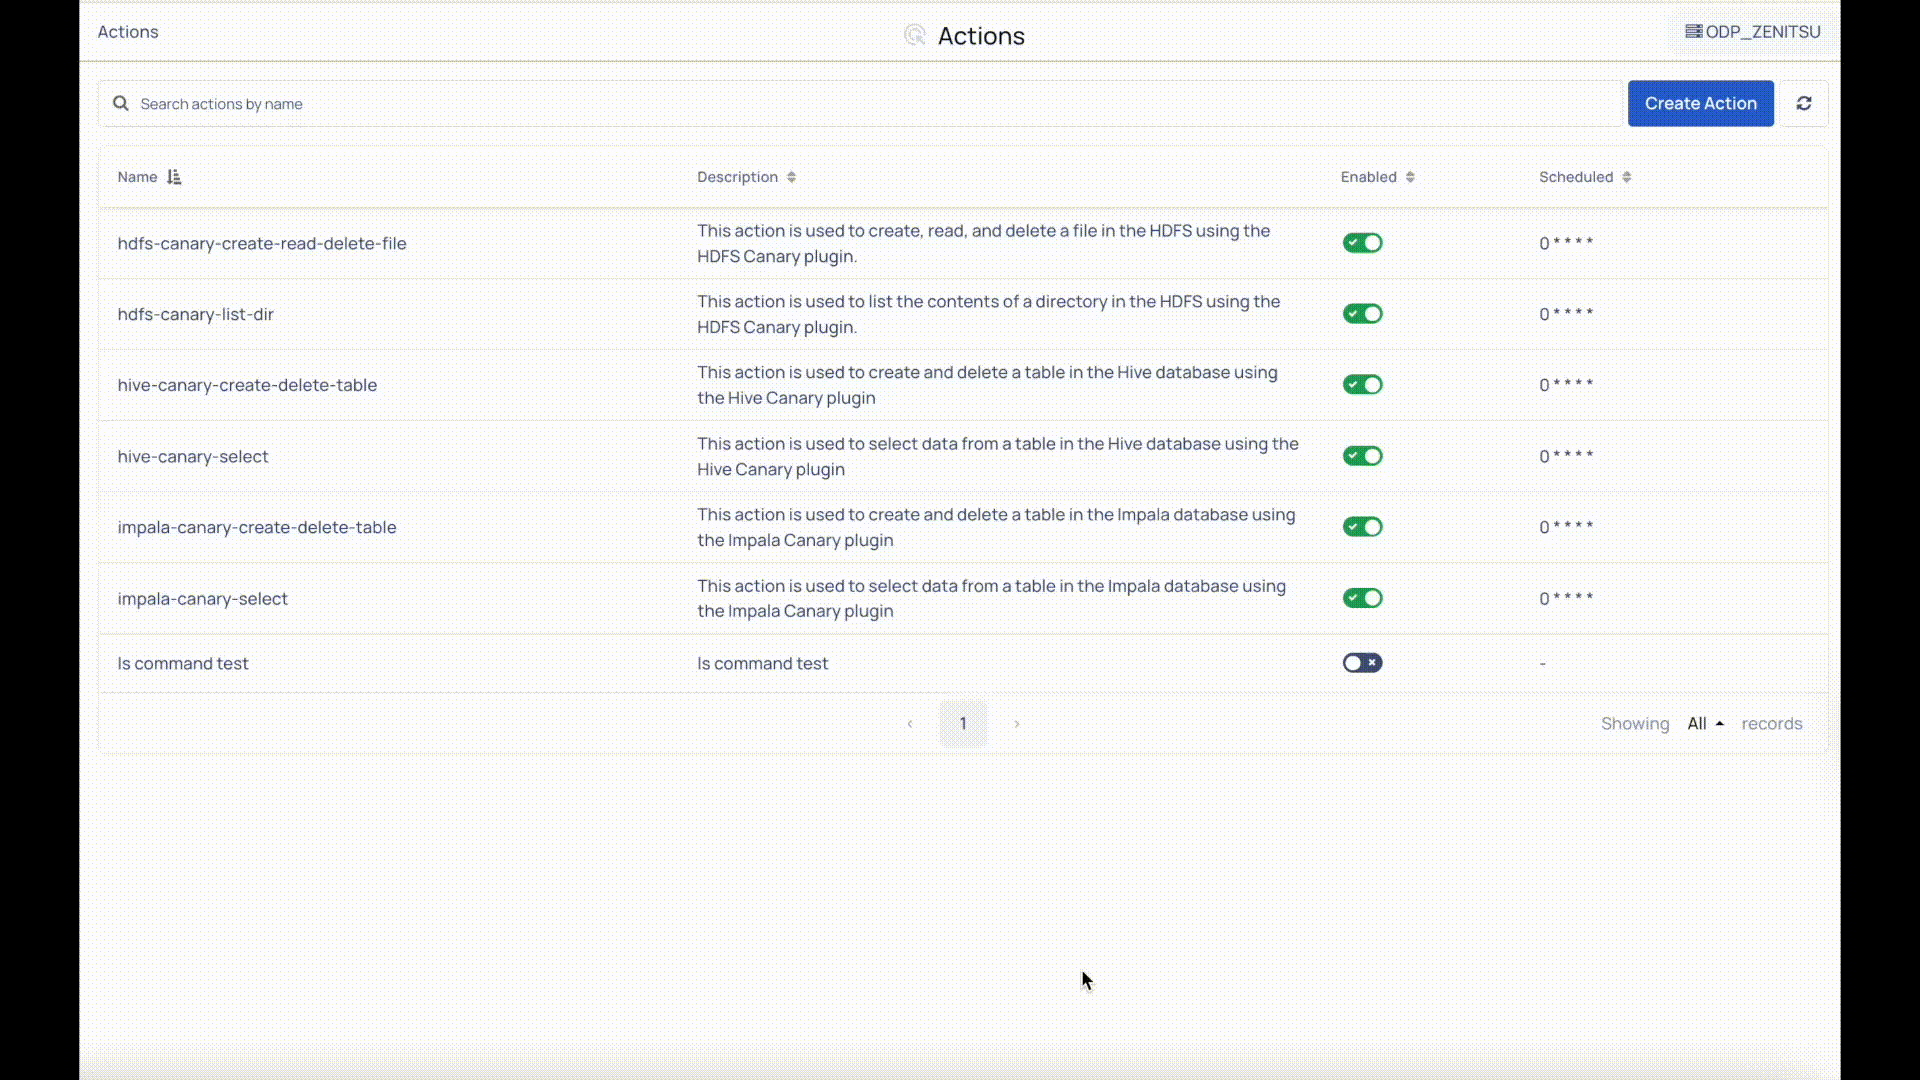This screenshot has height=1080, width=1920.
Task: Click the Enabled column sort icon
Action: pos(1410,177)
